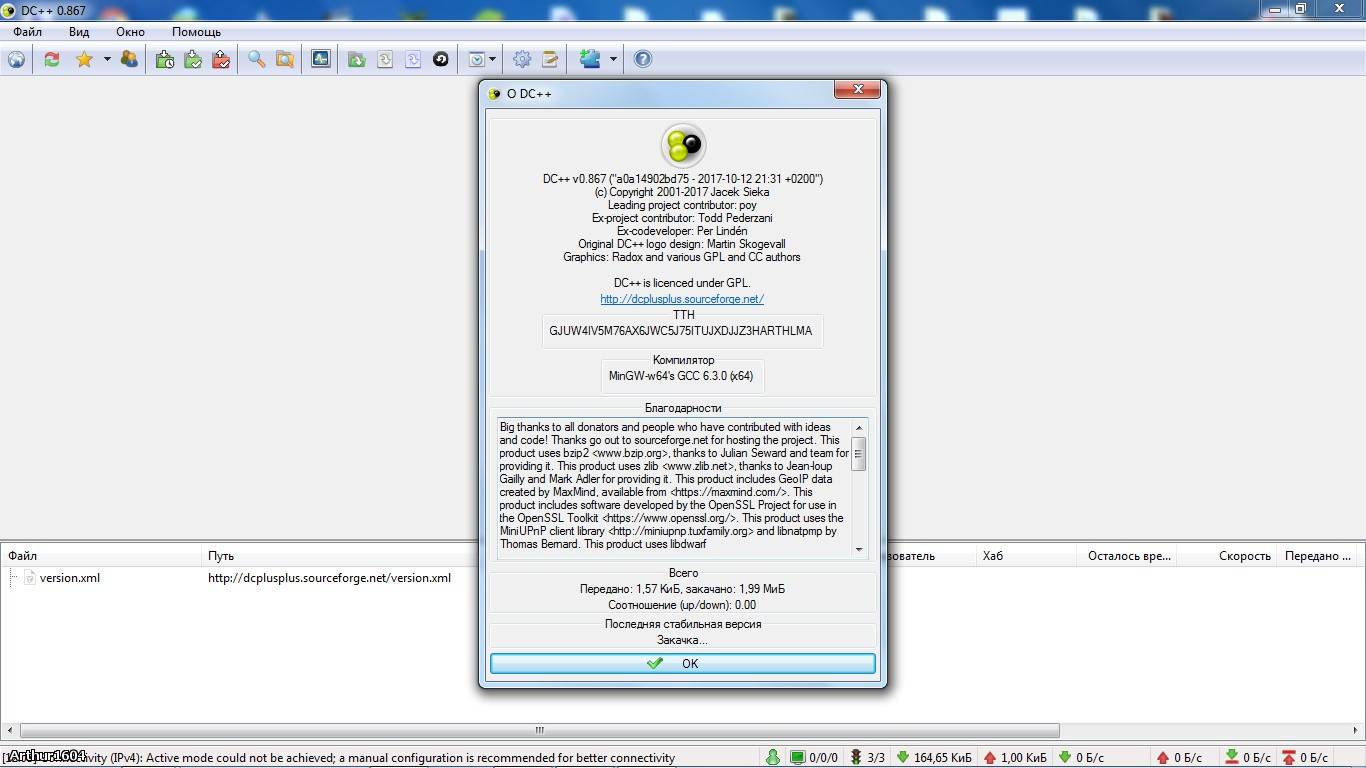Image resolution: width=1366 pixels, height=768 pixels.
Task: Click the uploaded 1,00 КиБ status
Action: point(1015,757)
